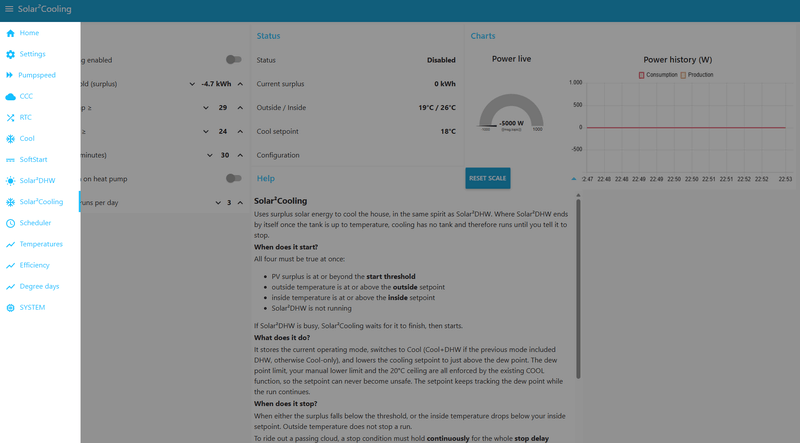Select Degree days menu entry
Image resolution: width=800 pixels, height=443 pixels.
pos(40,286)
